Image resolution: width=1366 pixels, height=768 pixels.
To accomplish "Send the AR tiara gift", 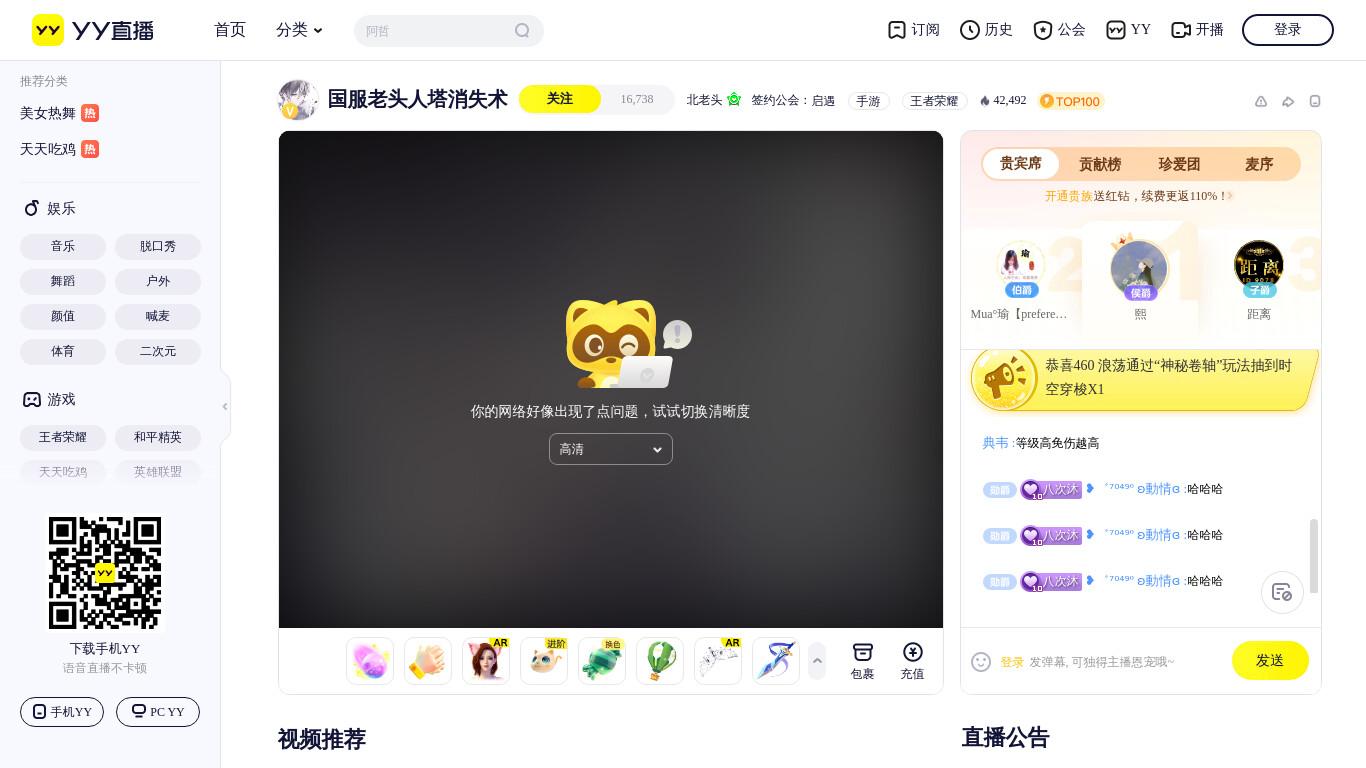I will (718, 661).
